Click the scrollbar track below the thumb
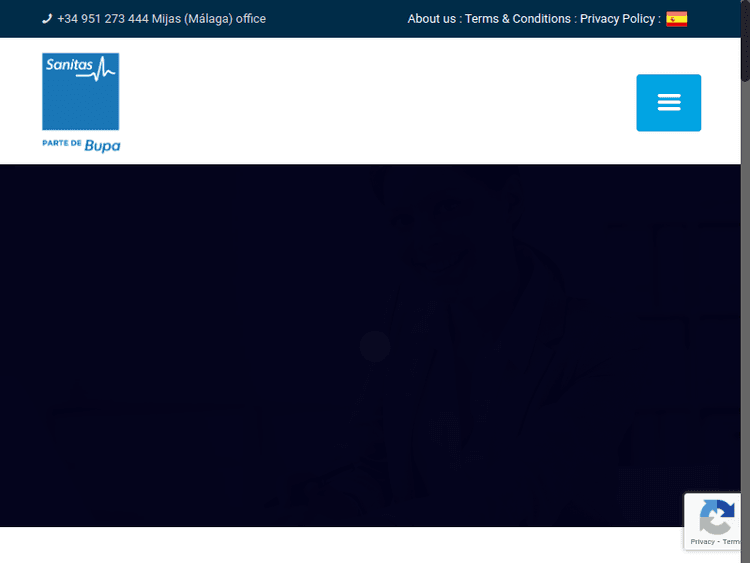The width and height of the screenshot is (750, 563). pyautogui.click(x=745, y=300)
